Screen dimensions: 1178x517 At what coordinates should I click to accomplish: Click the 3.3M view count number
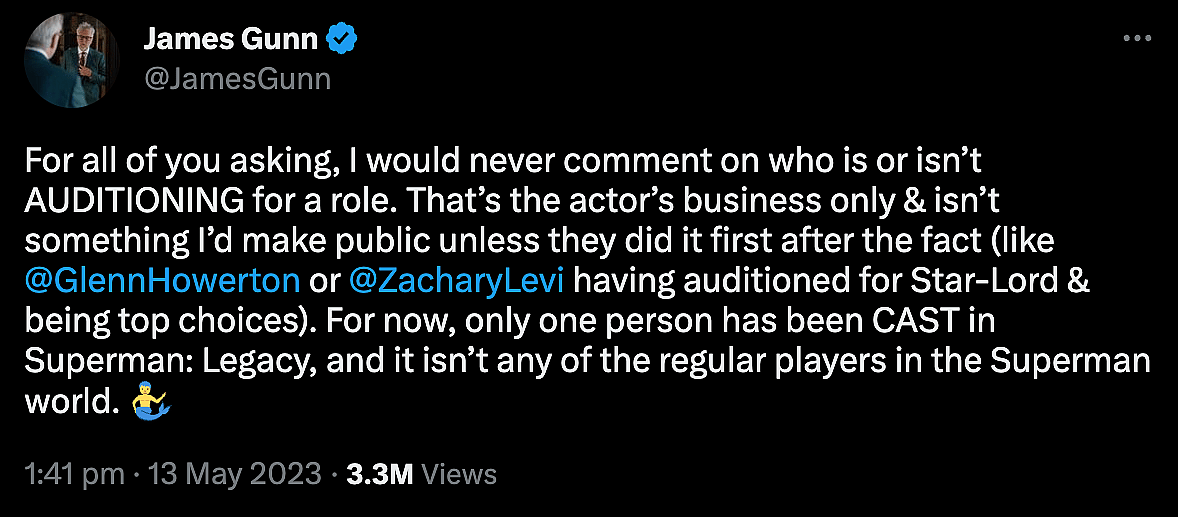[x=379, y=473]
